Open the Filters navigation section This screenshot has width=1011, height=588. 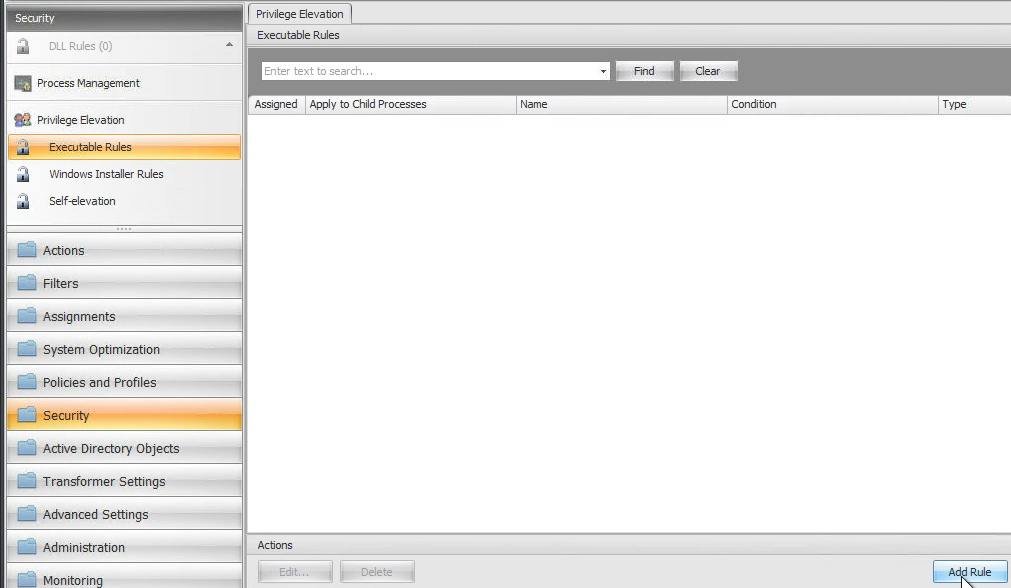click(x=124, y=283)
